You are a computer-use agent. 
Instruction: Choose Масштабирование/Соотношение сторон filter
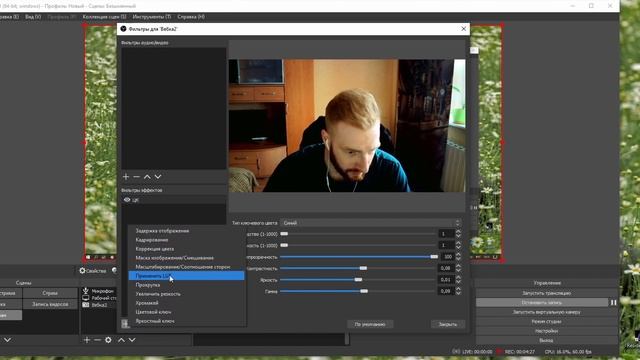[x=187, y=267]
